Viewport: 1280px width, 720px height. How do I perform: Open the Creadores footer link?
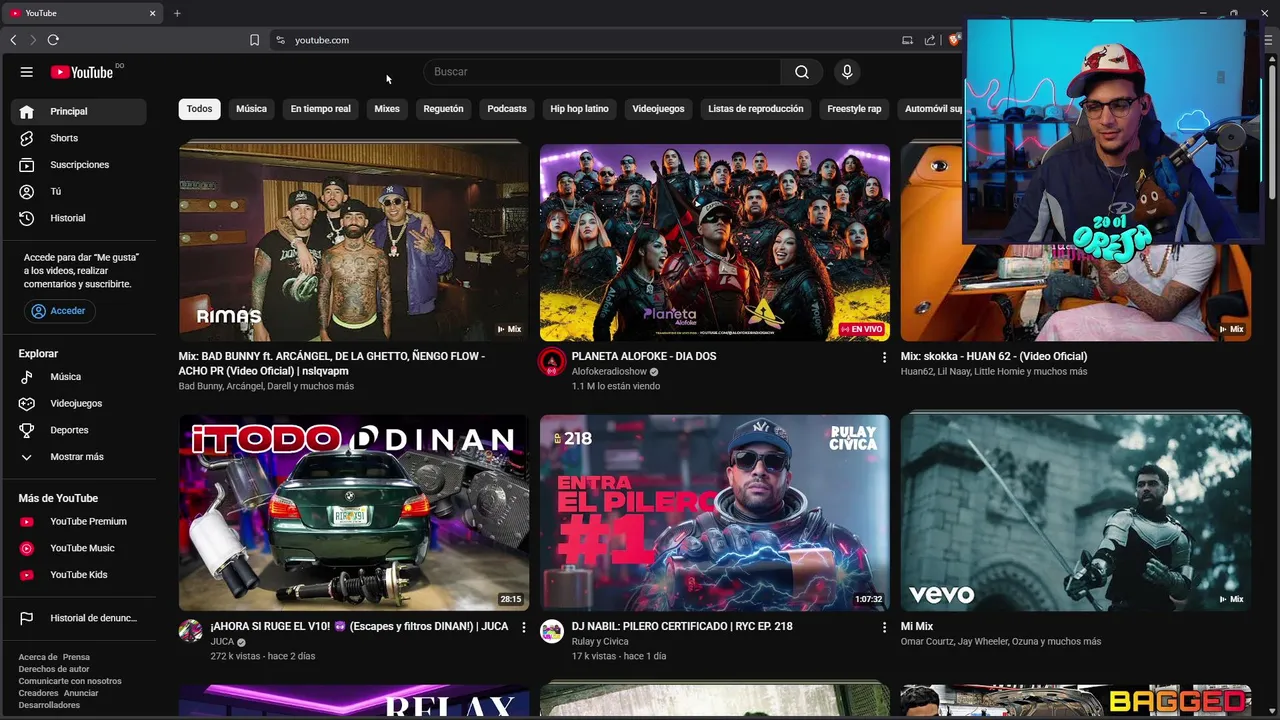coord(38,693)
